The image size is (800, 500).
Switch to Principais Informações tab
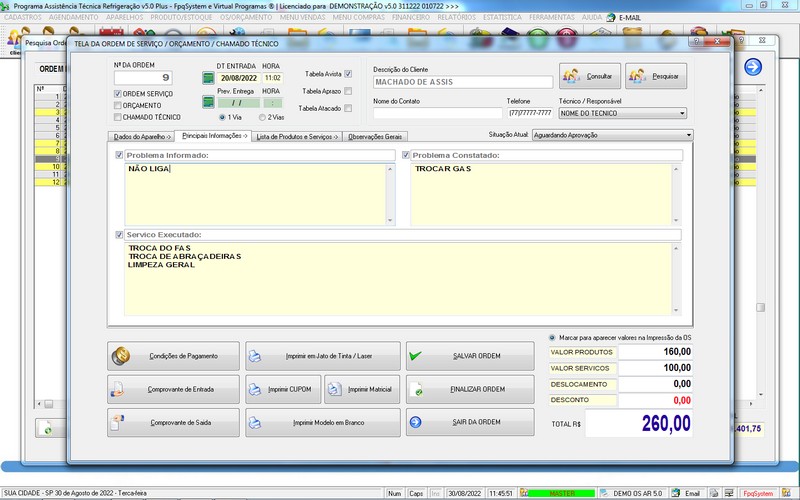click(213, 136)
